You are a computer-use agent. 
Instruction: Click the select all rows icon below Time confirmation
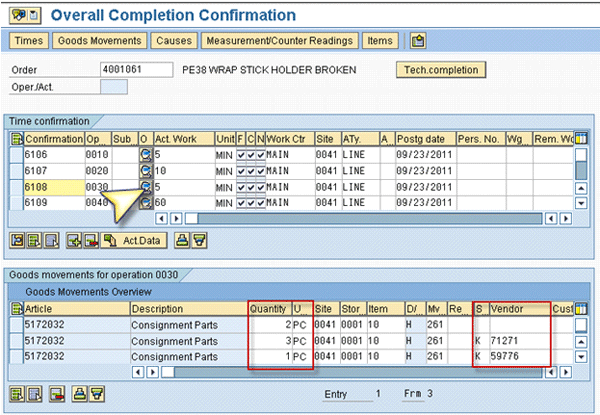tap(34, 241)
